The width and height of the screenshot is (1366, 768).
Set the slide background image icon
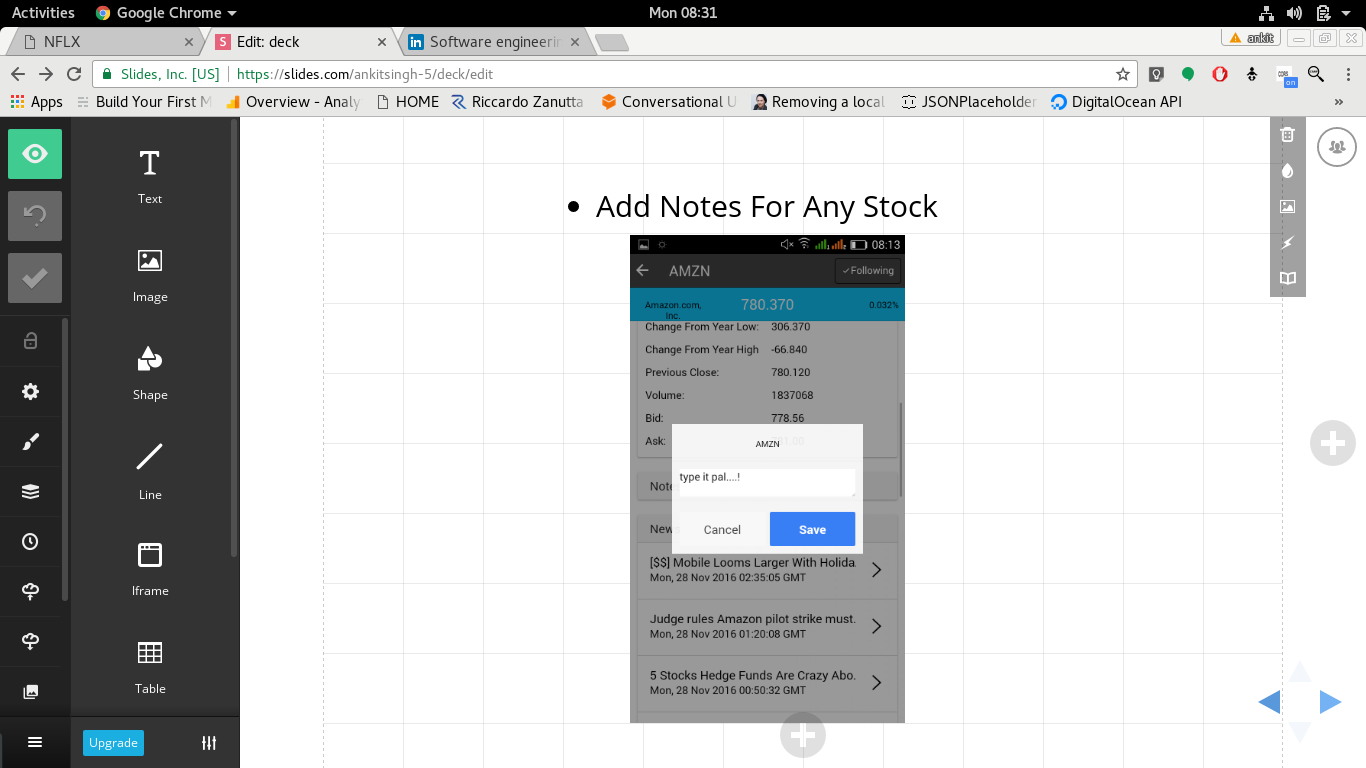point(1287,206)
